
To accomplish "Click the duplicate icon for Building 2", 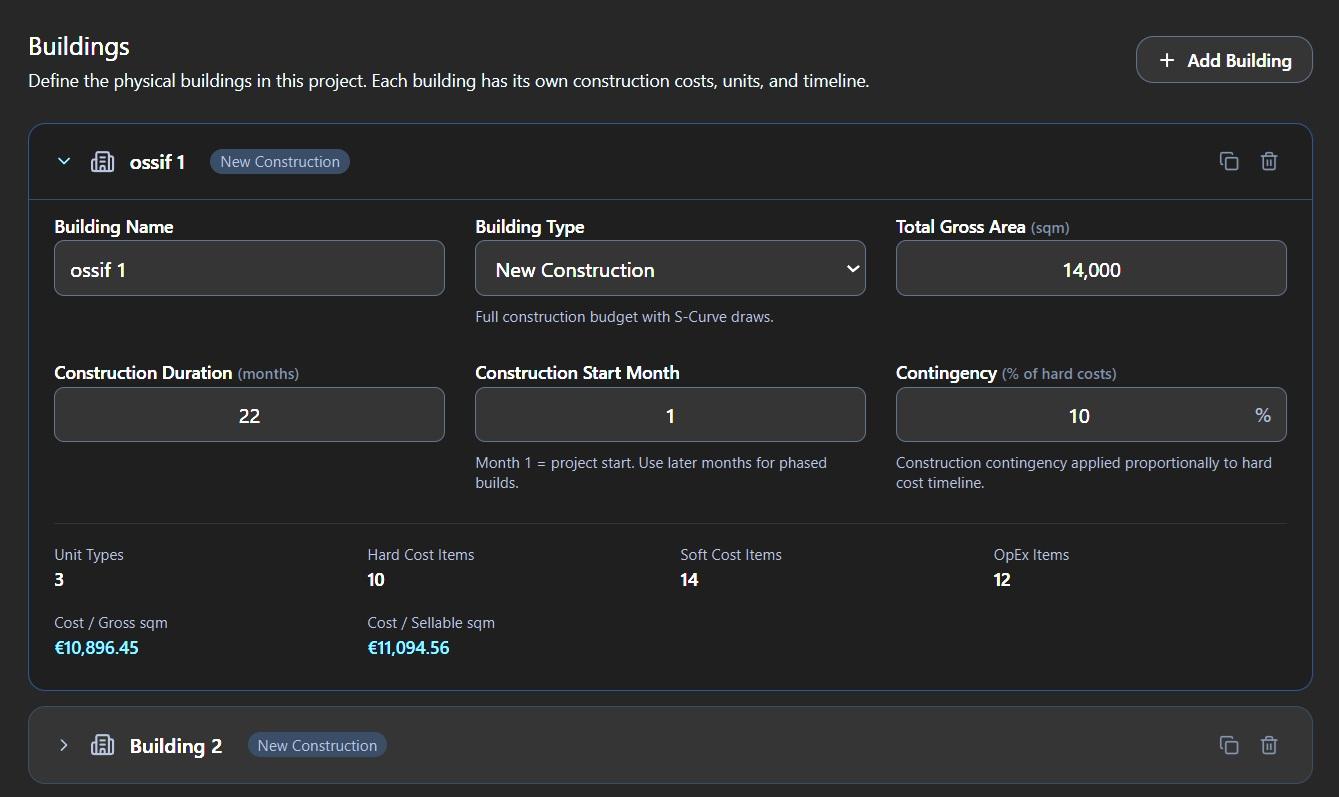I will [x=1229, y=745].
